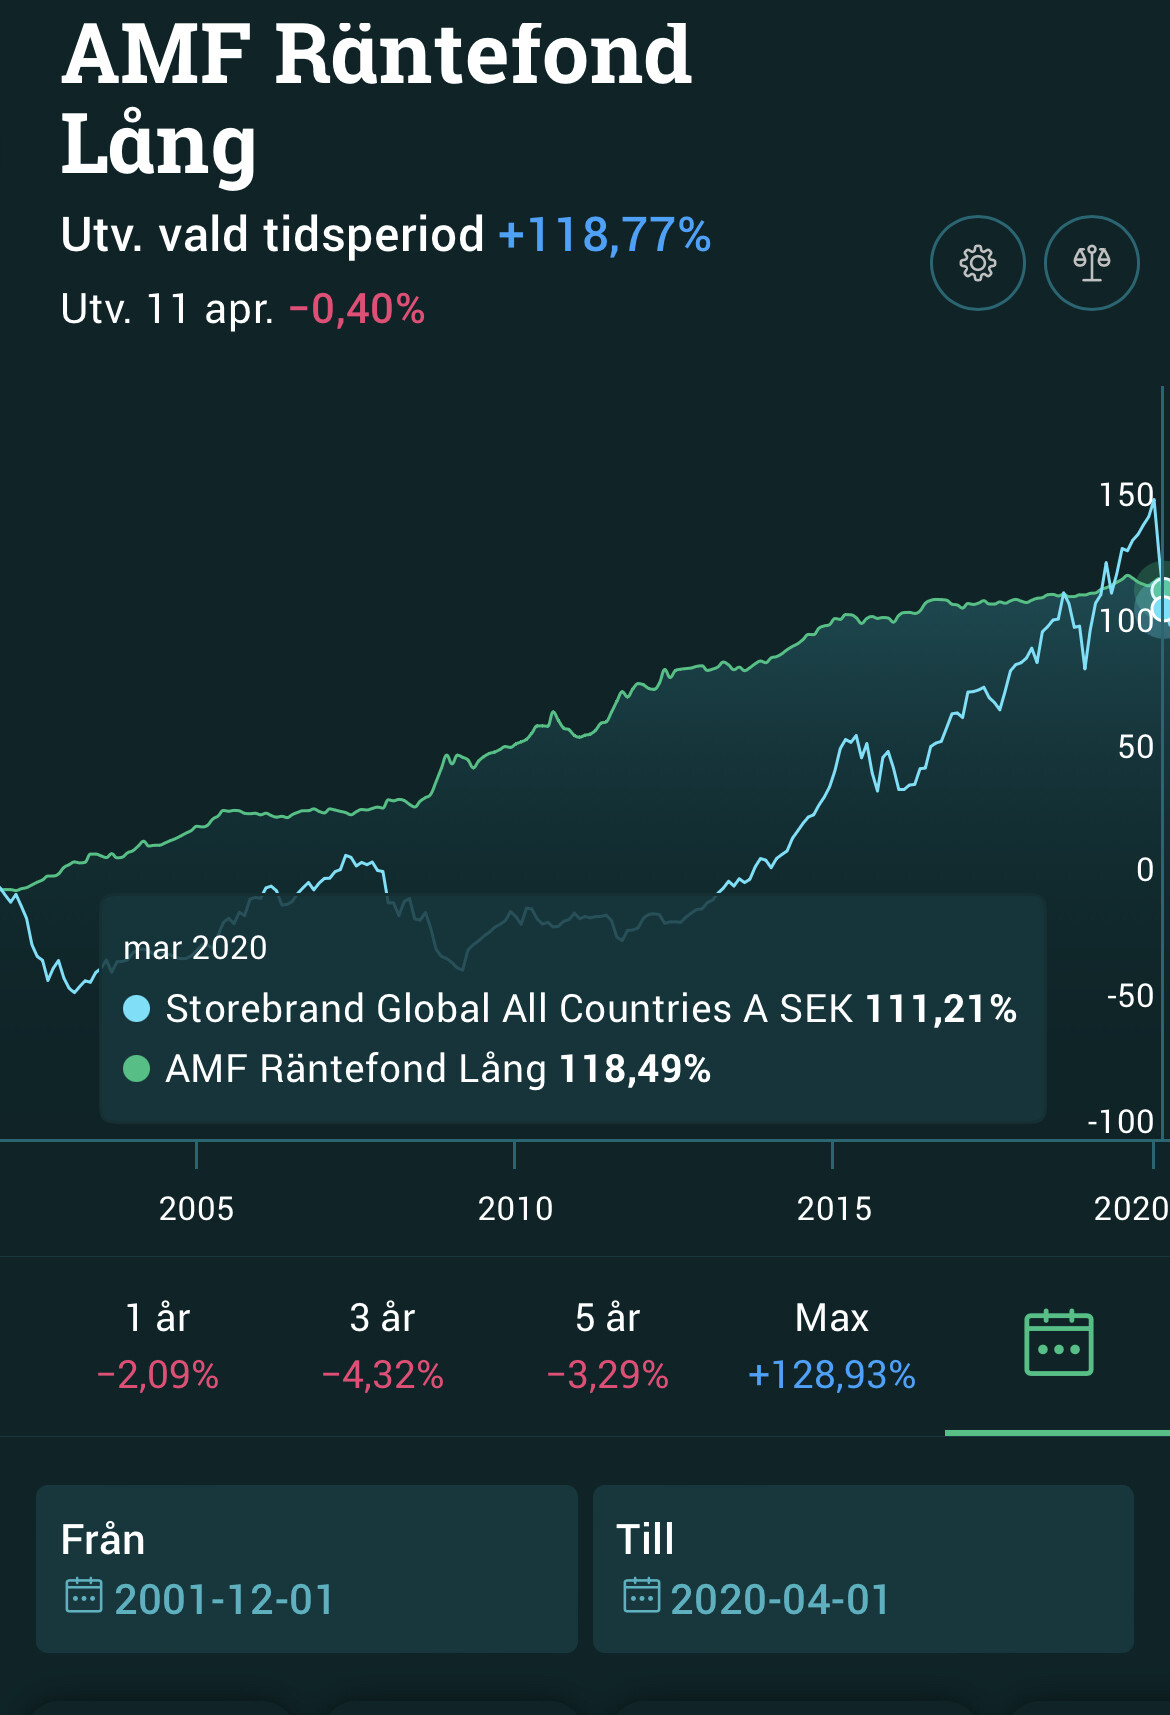
Task: Tap the compare funds scale icon
Action: point(1091,263)
